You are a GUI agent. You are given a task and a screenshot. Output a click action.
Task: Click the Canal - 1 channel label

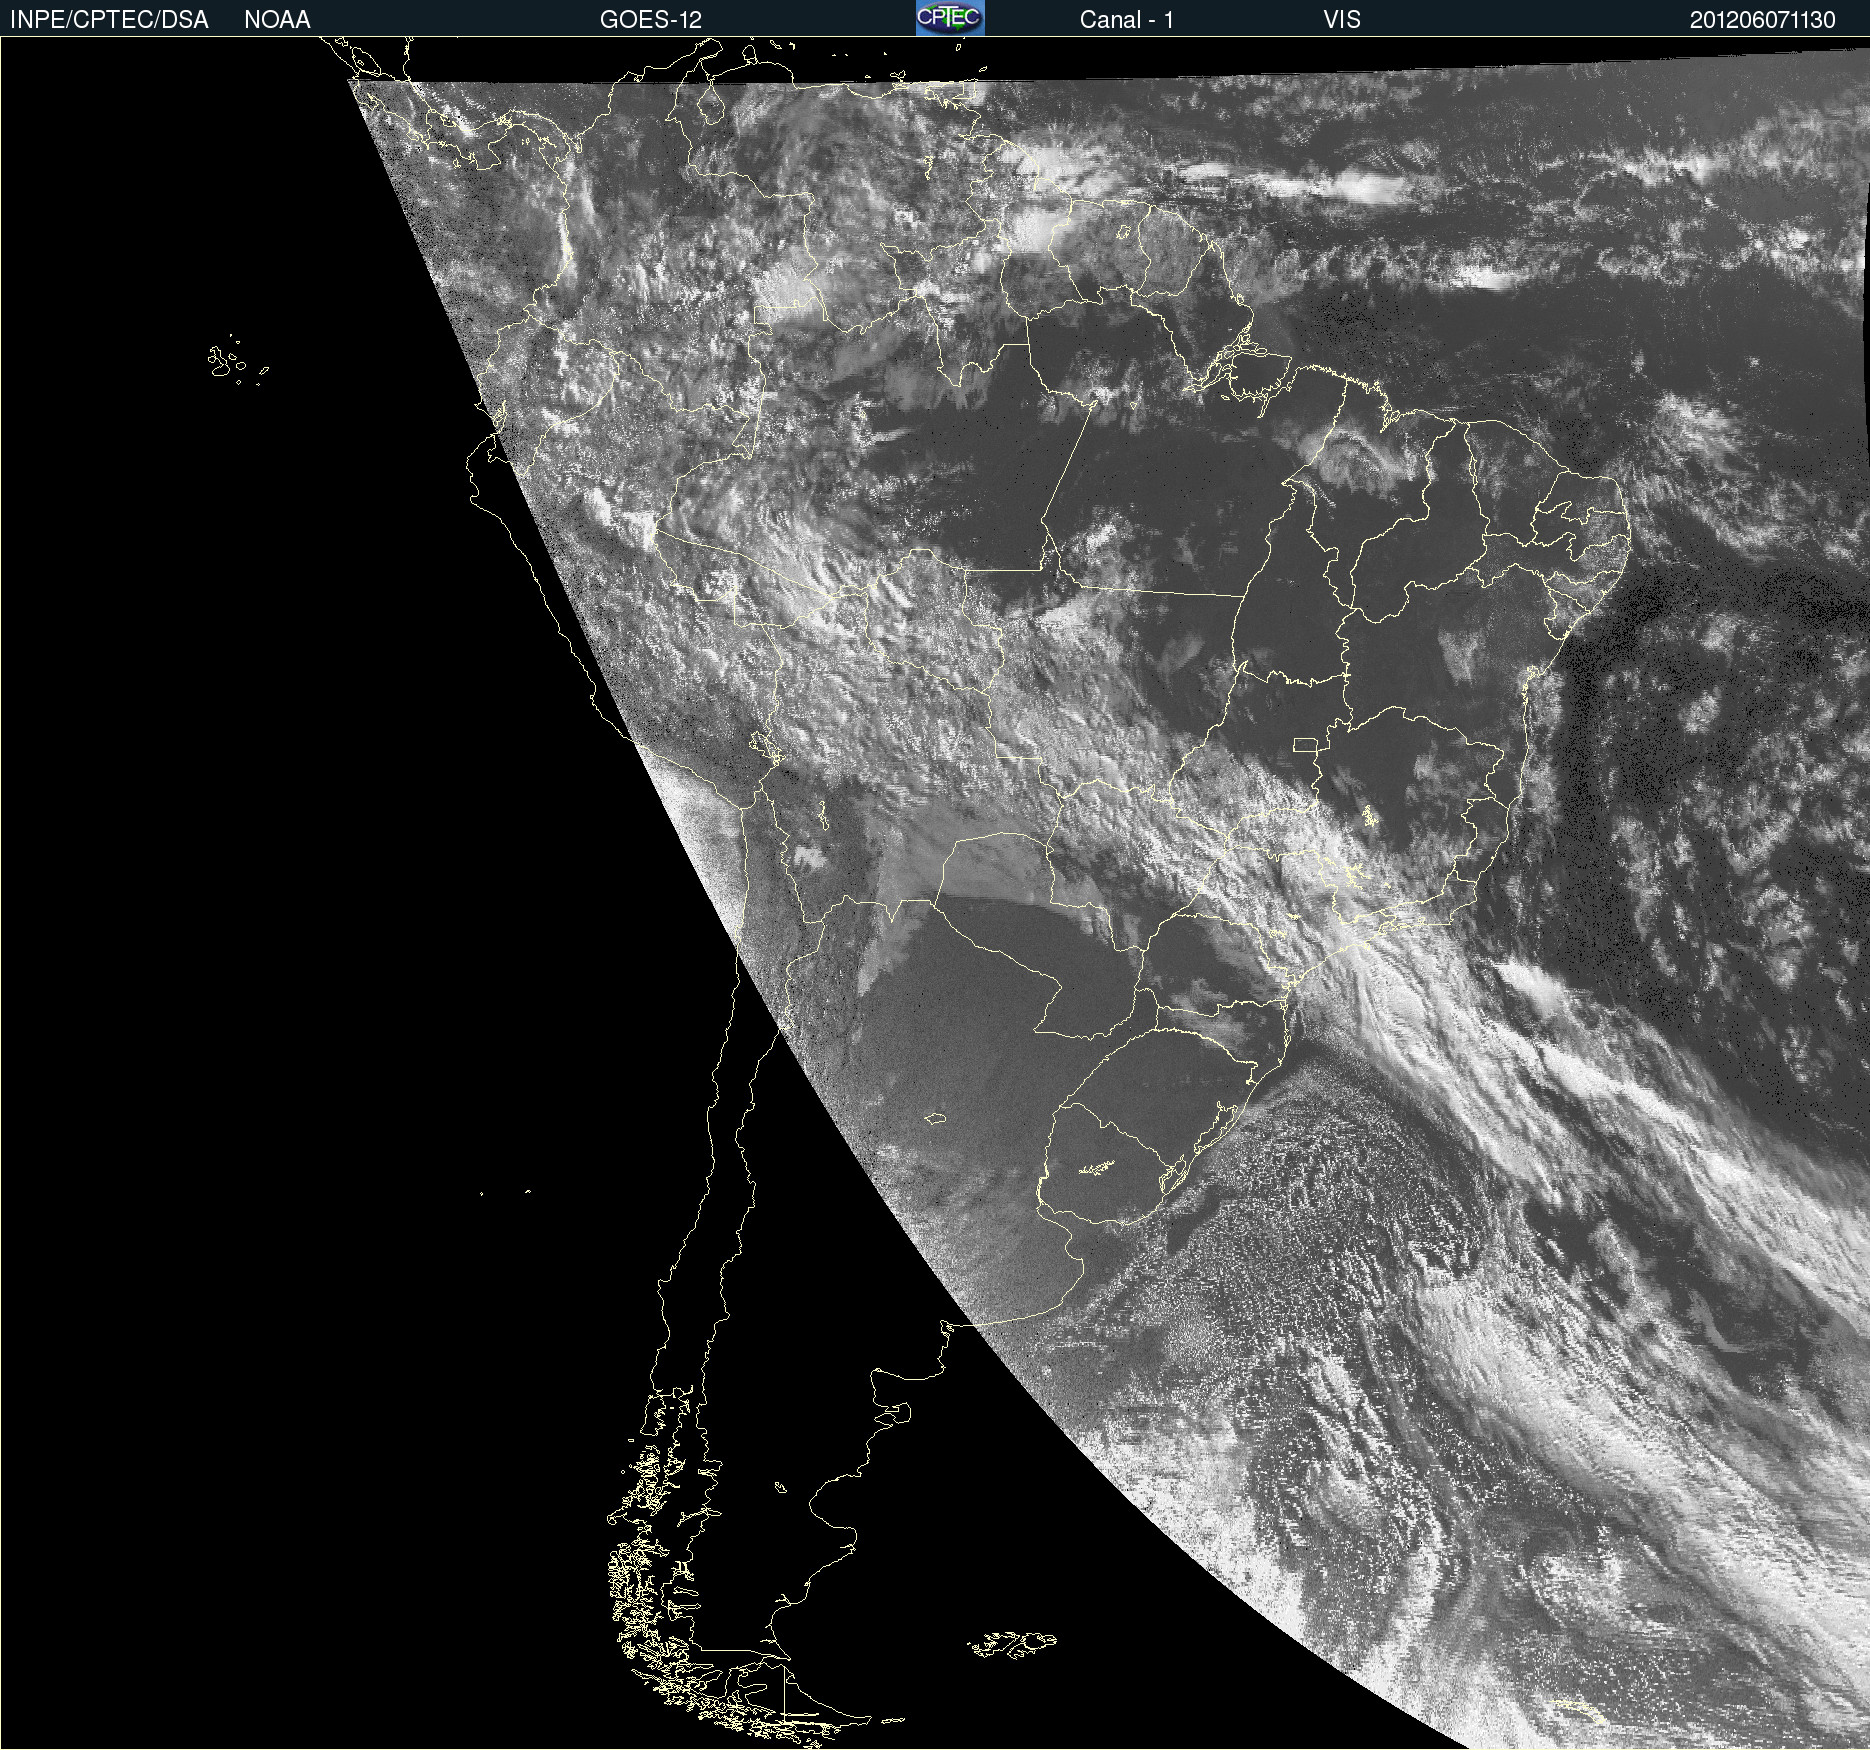click(x=1127, y=20)
